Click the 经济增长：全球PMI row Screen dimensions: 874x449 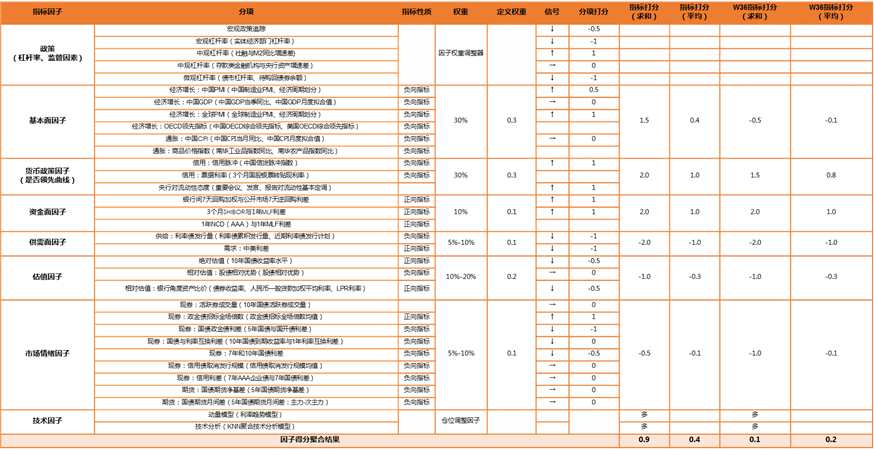tap(246, 115)
